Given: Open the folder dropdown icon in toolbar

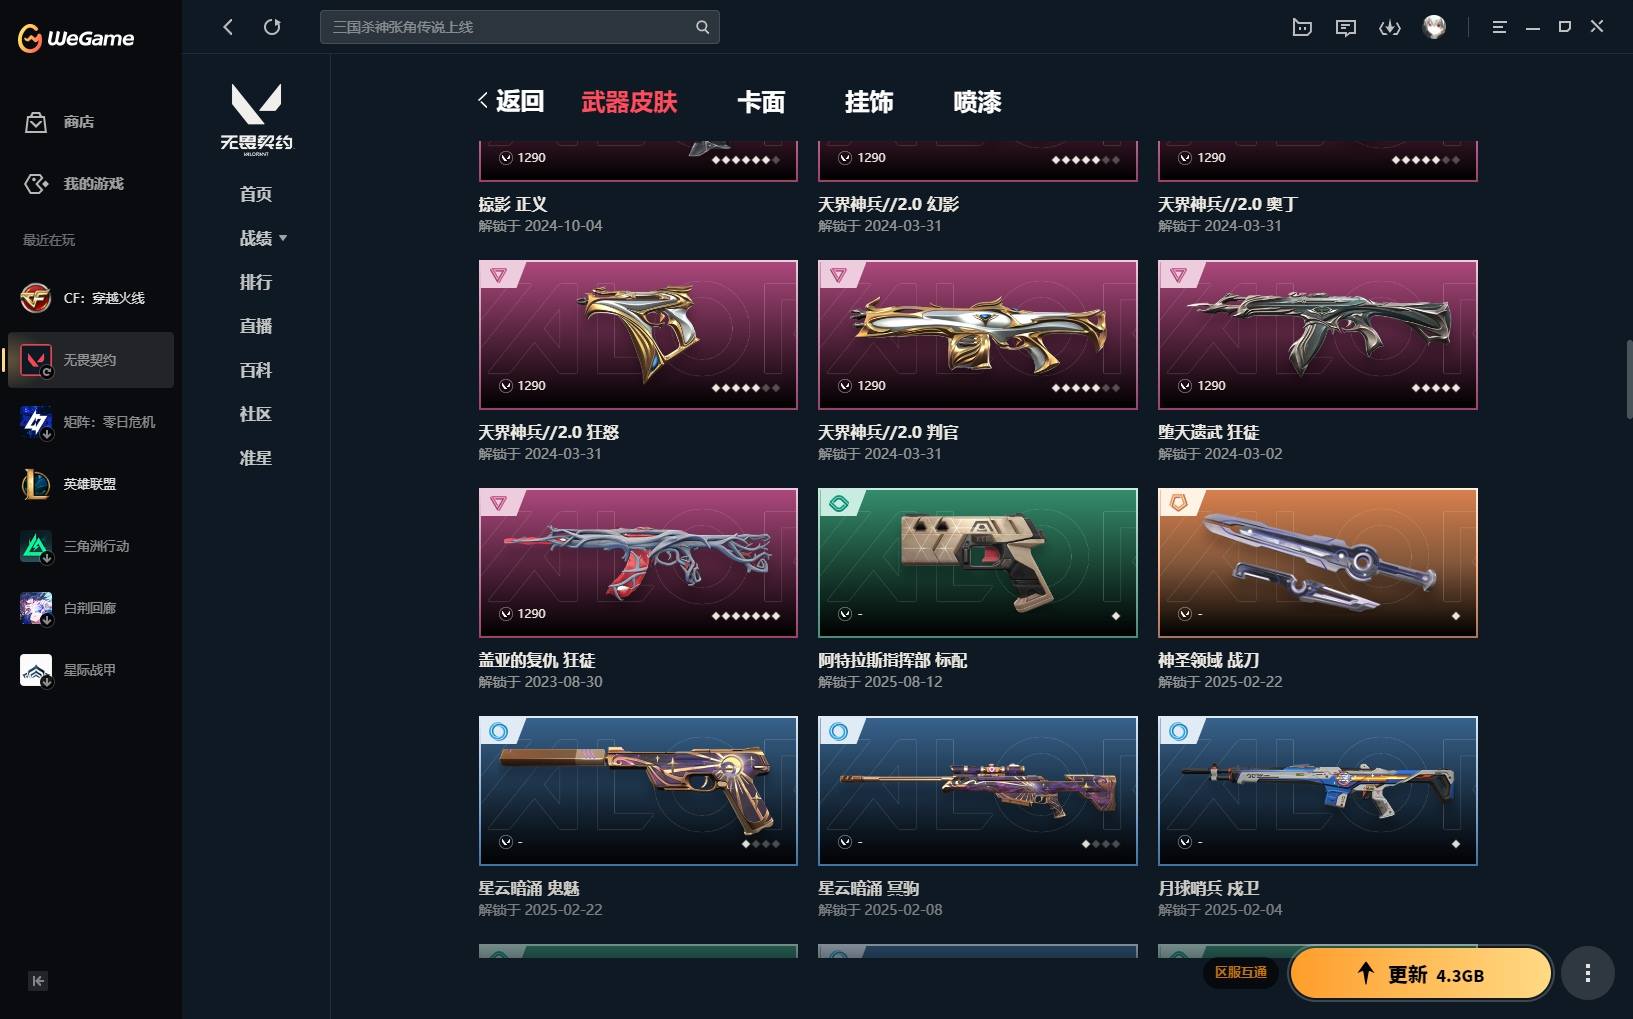Looking at the screenshot, I should point(1302,27).
